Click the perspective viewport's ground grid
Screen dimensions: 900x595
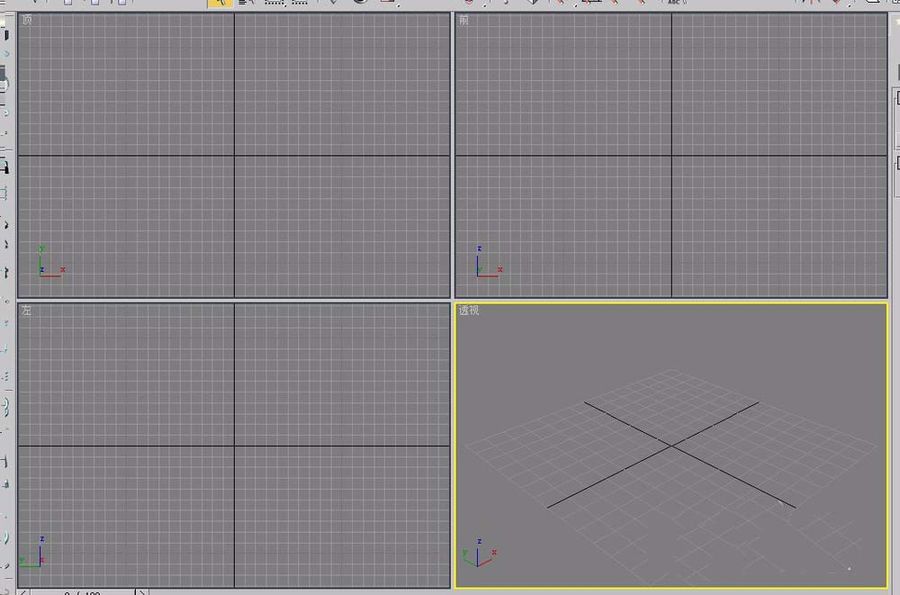[x=671, y=475]
